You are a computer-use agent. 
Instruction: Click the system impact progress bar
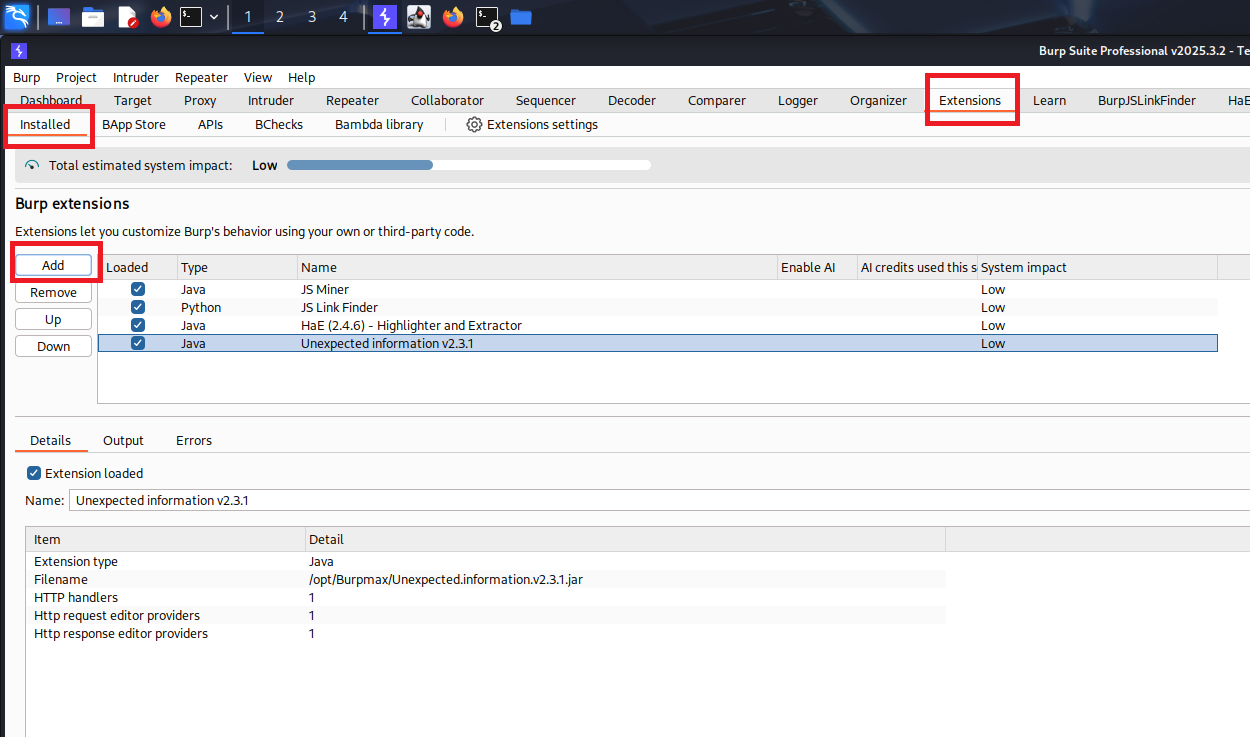468,166
